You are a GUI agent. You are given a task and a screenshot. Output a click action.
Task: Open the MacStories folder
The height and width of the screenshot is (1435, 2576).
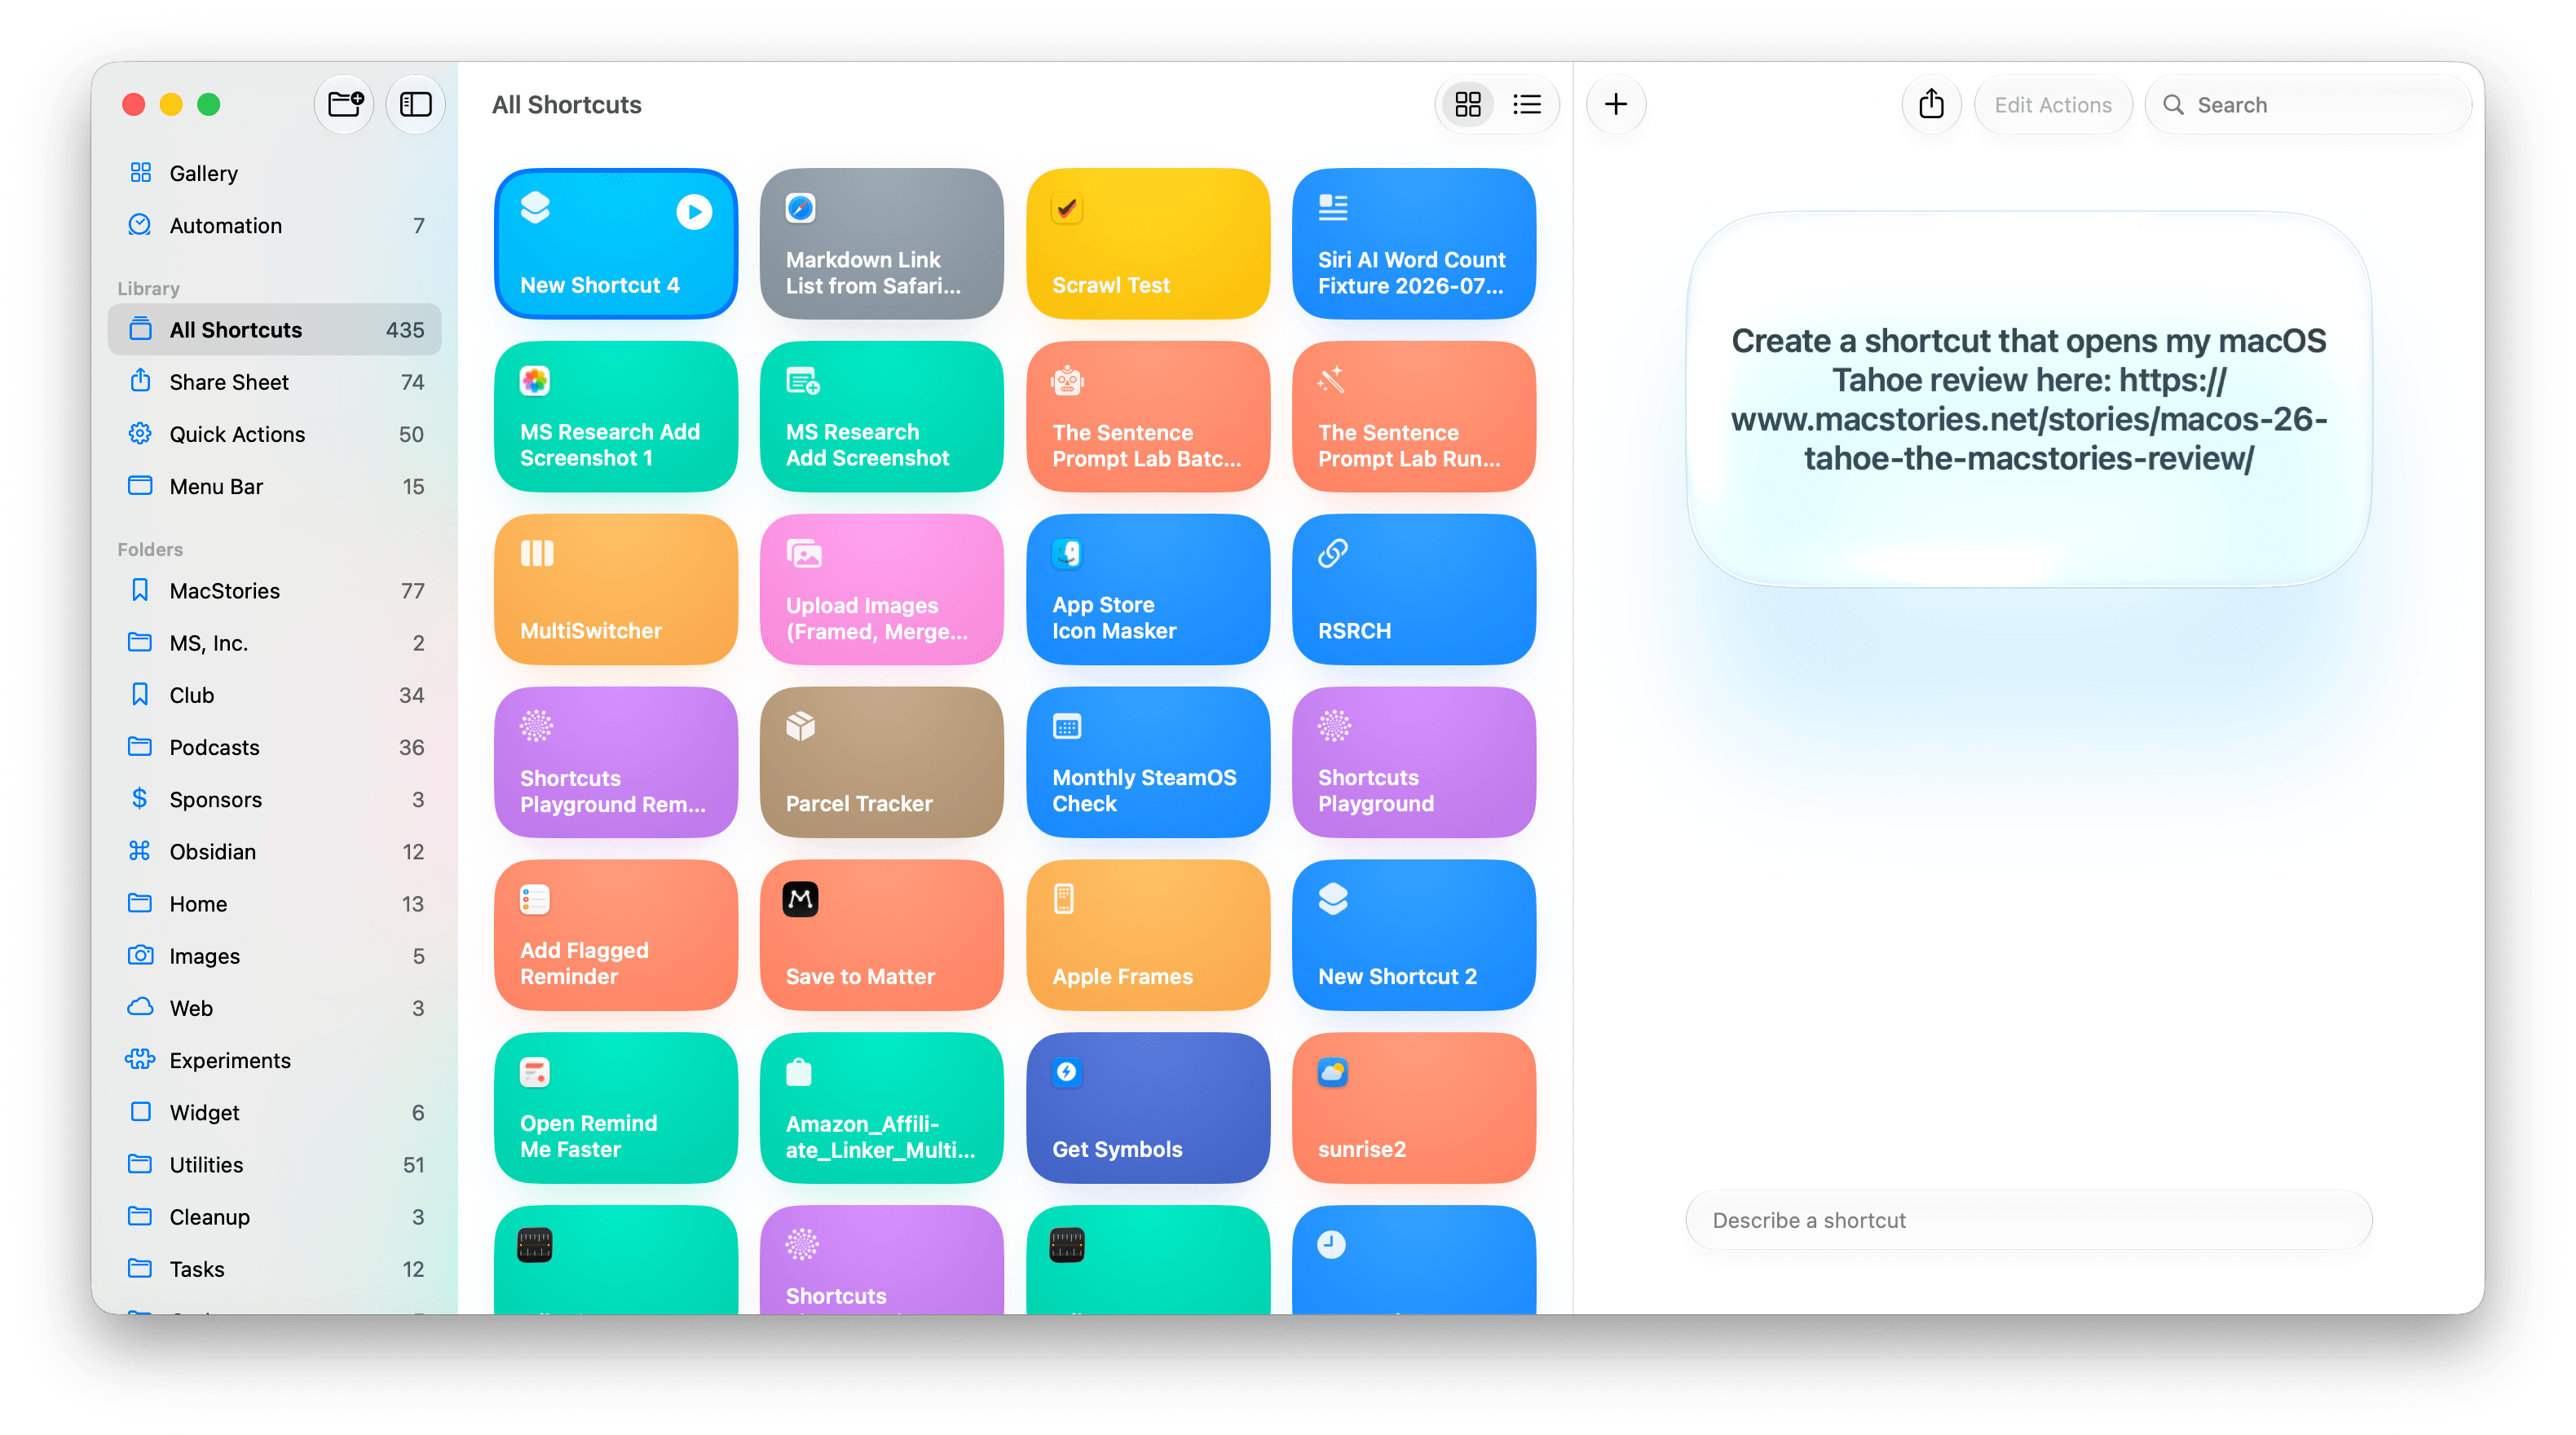pyautogui.click(x=274, y=590)
